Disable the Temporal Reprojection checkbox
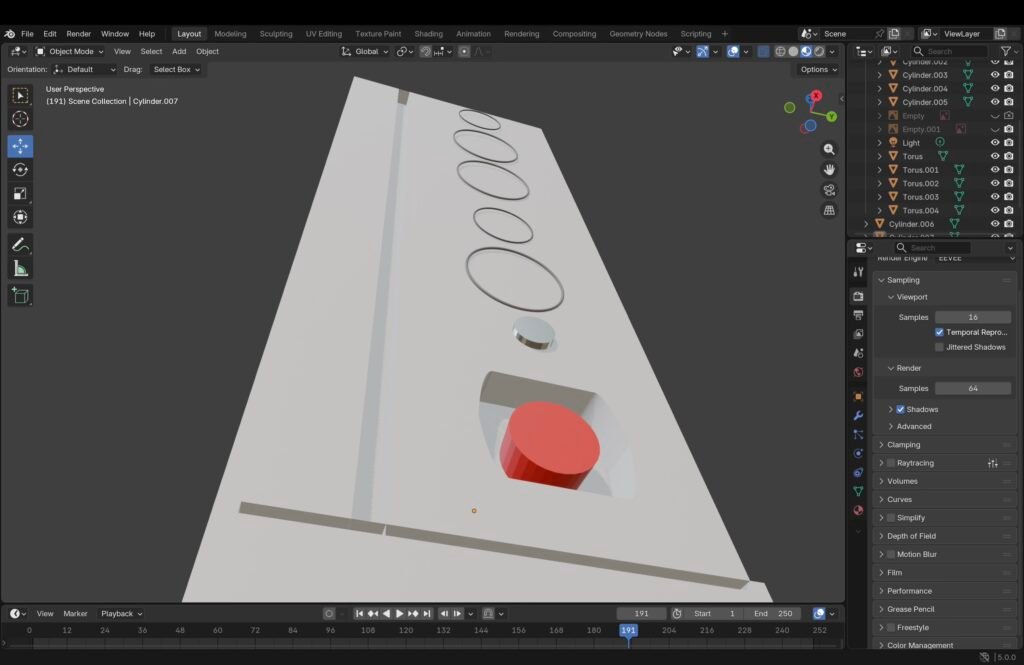1024x665 pixels. coord(939,332)
